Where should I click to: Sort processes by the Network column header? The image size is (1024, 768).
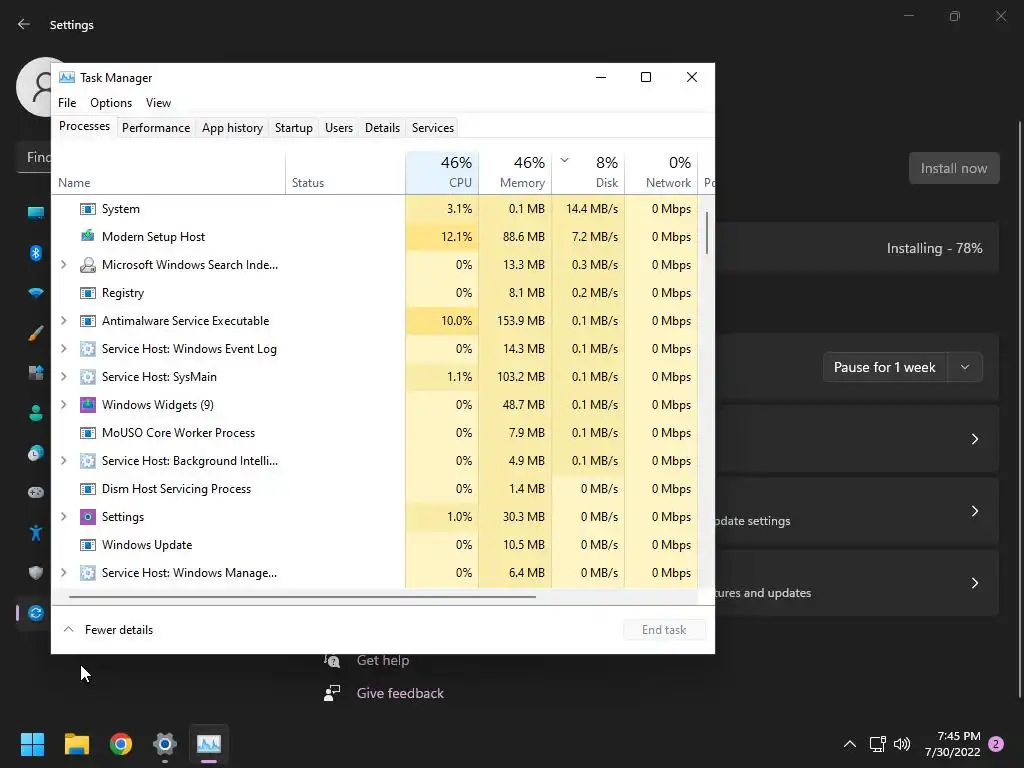[x=661, y=172]
